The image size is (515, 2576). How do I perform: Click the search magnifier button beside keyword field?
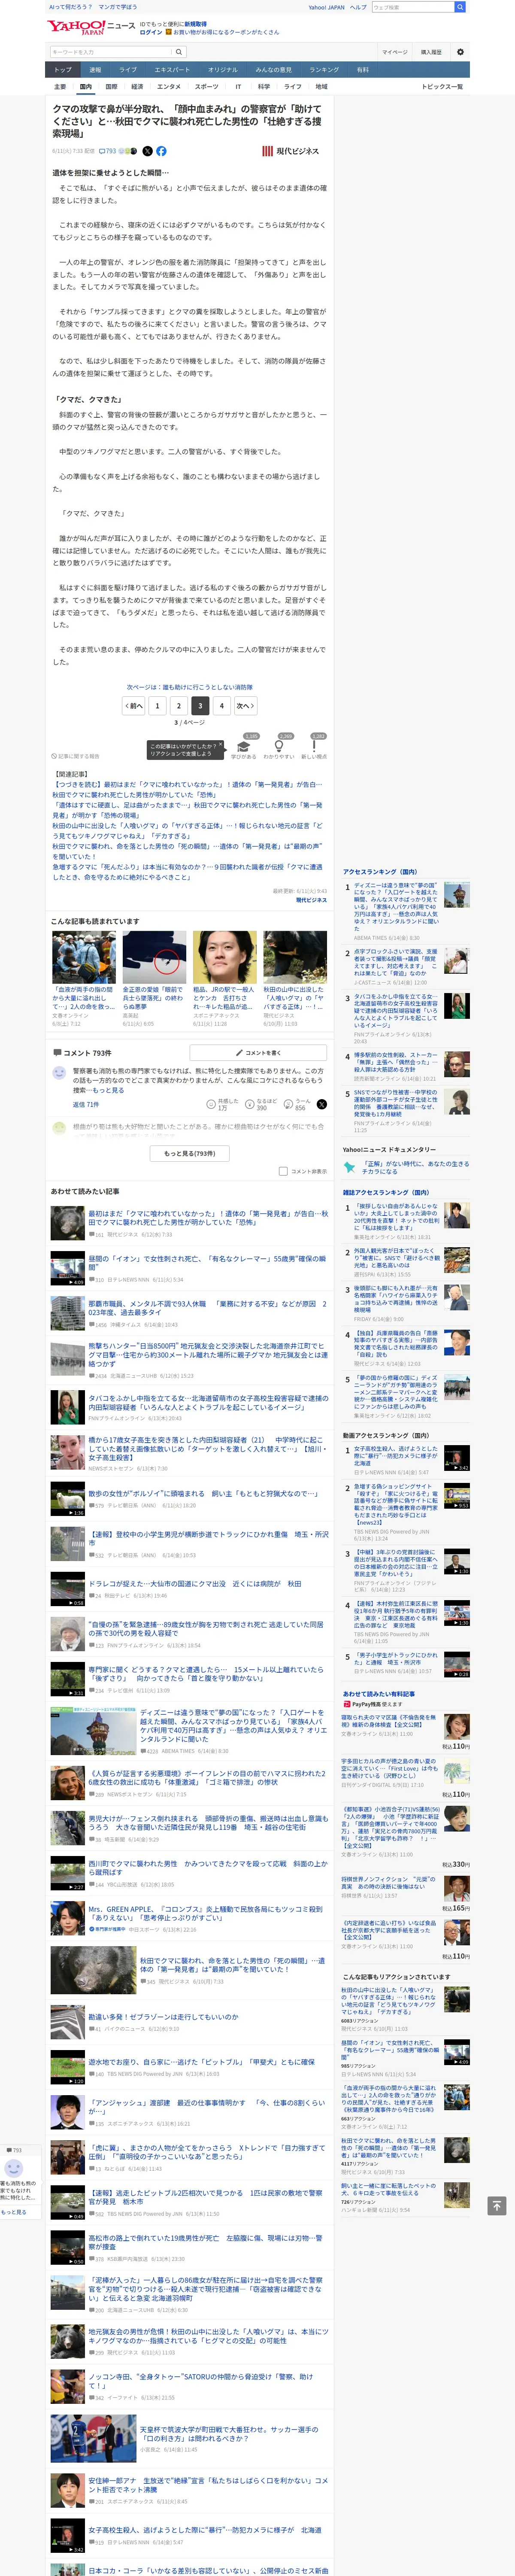pyautogui.click(x=179, y=52)
